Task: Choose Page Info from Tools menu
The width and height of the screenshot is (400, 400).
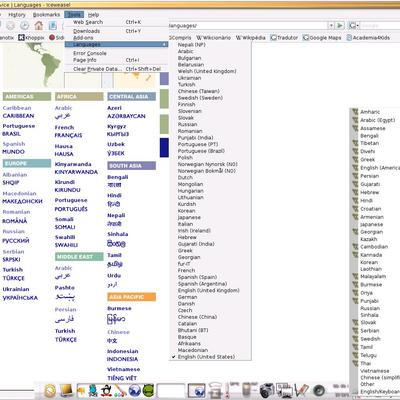Action: (116, 60)
